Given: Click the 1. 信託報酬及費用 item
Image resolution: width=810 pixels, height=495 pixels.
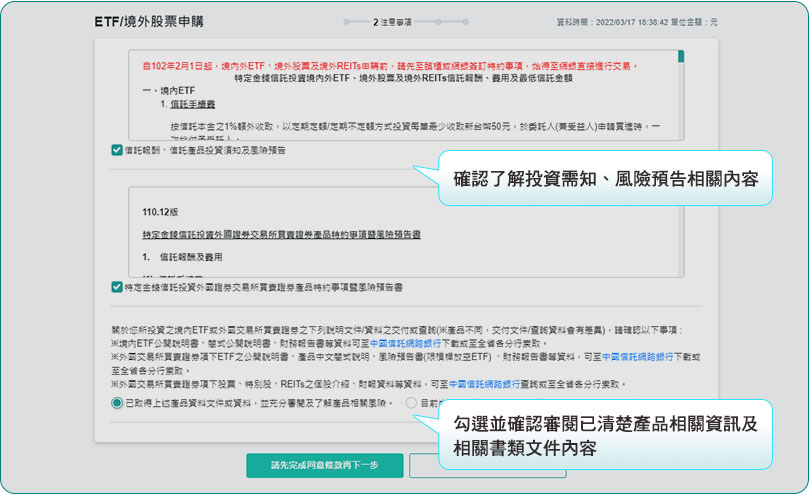Looking at the screenshot, I should (182, 257).
